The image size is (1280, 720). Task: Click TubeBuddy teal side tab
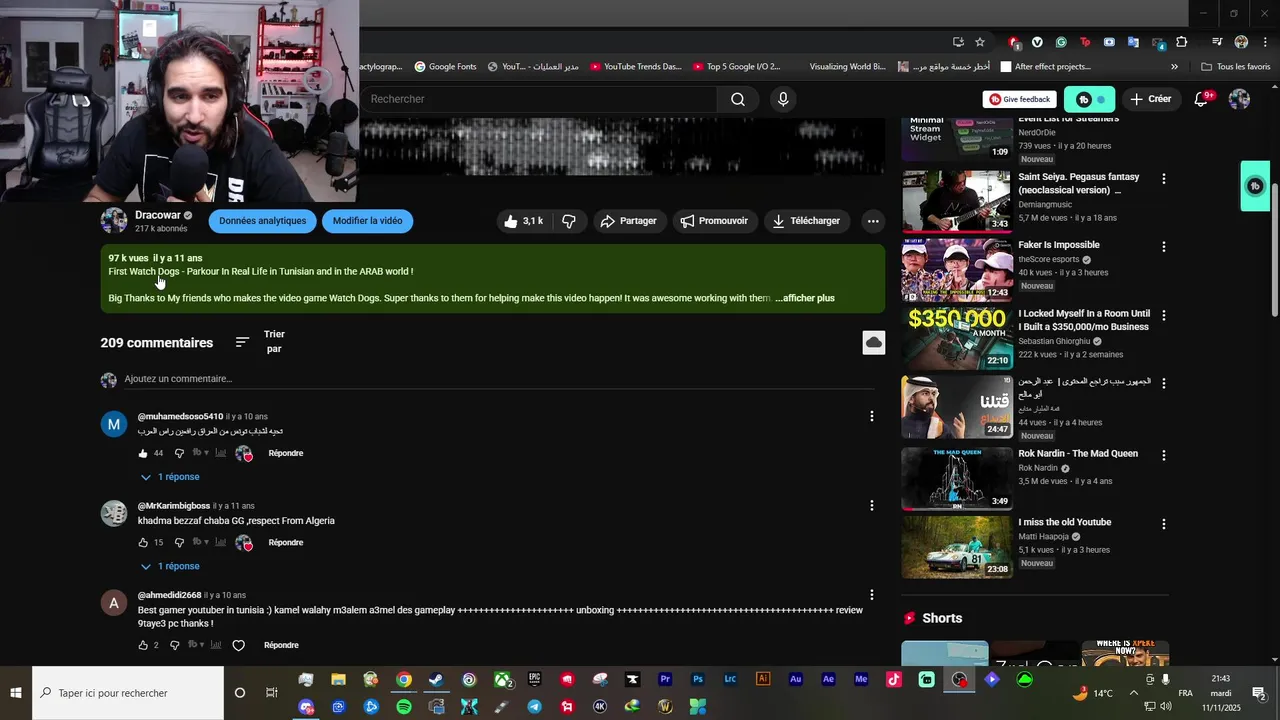(1255, 186)
